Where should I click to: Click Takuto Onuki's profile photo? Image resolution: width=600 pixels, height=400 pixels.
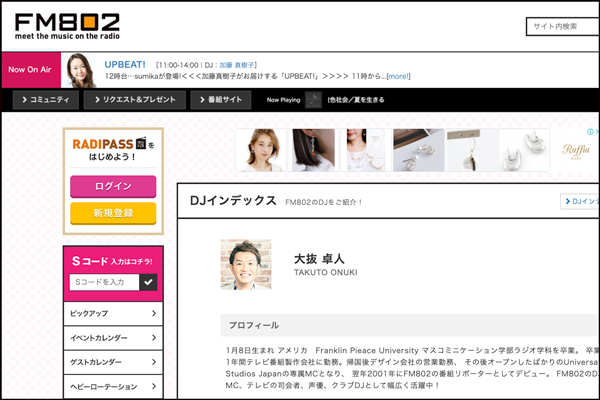click(x=245, y=265)
